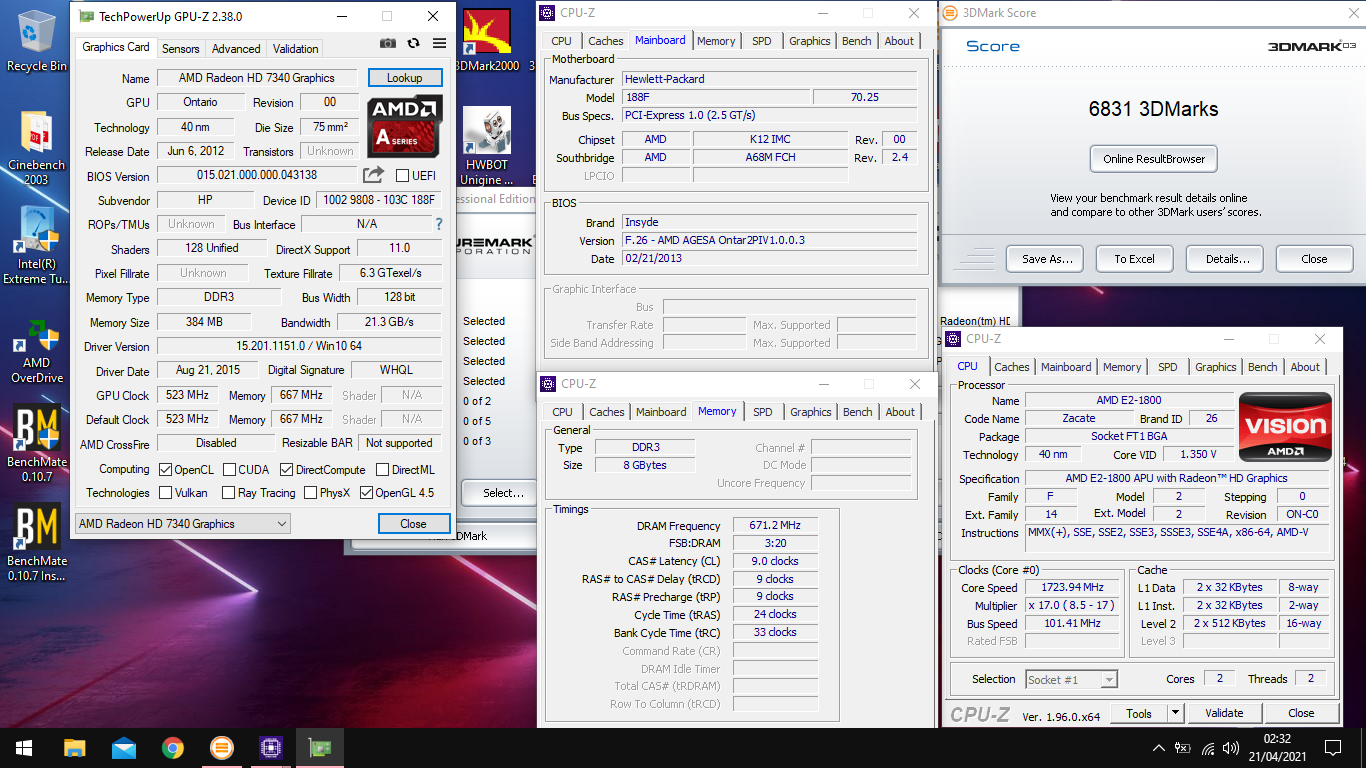The image size is (1366, 768).
Task: Expand the Tools dropdown arrow in CPU-Z
Action: click(x=1176, y=713)
